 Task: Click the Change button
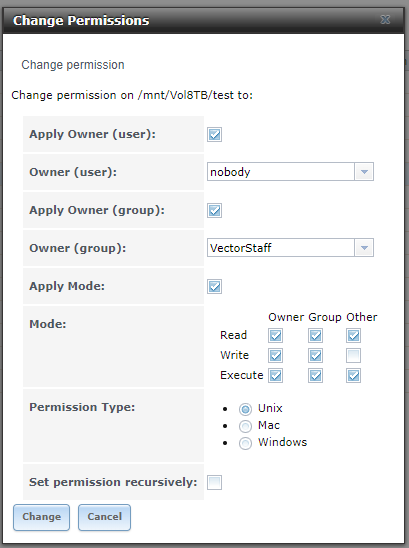(x=42, y=517)
